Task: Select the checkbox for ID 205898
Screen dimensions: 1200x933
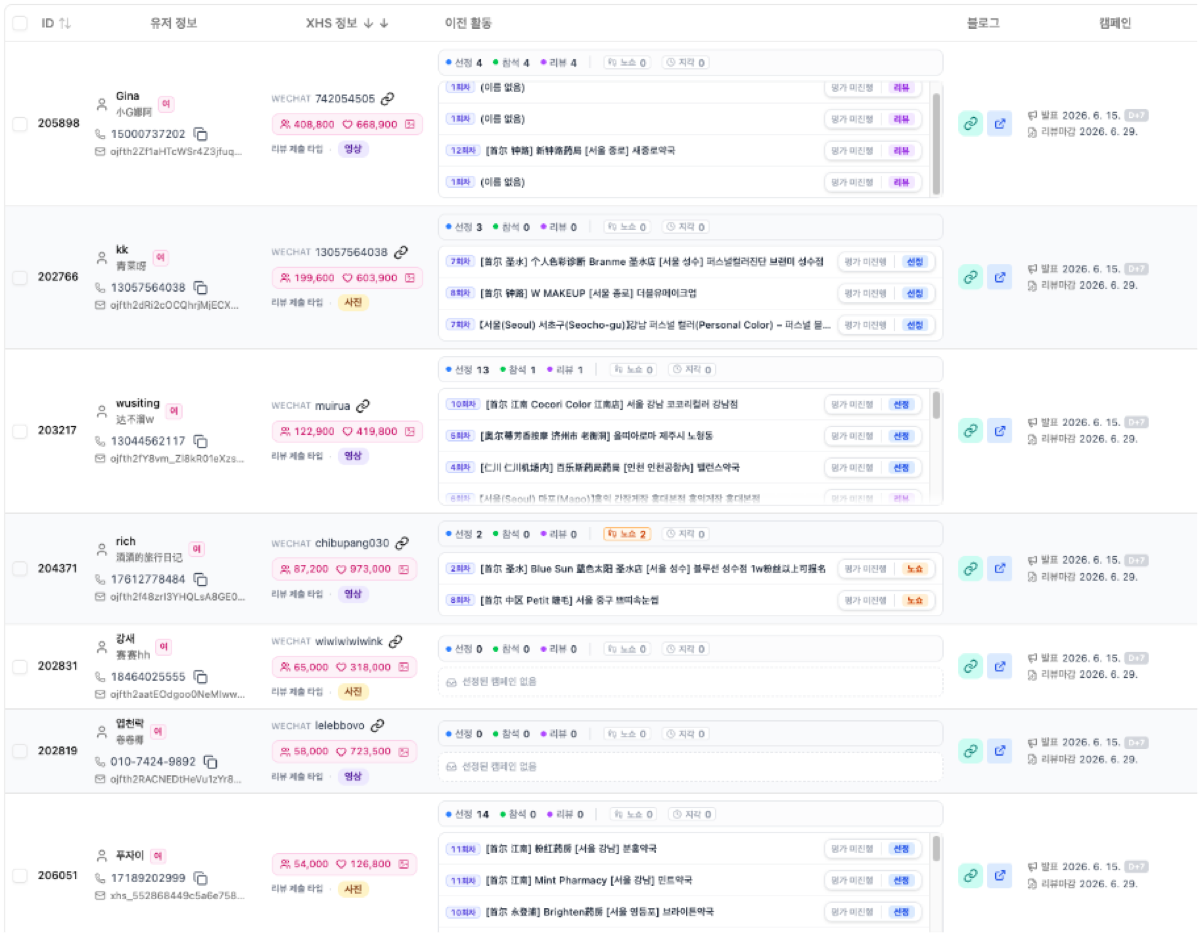Action: [x=20, y=124]
